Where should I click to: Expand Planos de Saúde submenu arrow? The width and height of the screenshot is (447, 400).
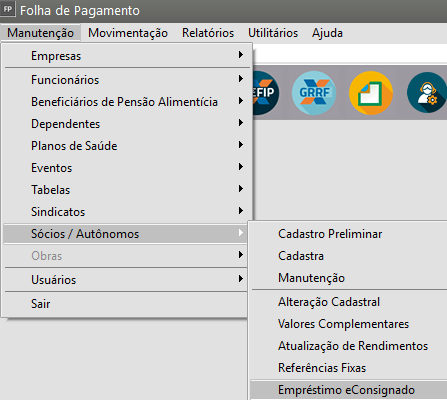[x=241, y=145]
